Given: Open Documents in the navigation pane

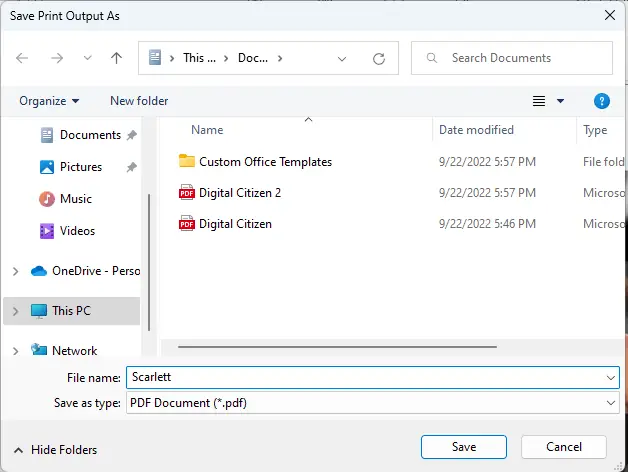Looking at the screenshot, I should 90,135.
